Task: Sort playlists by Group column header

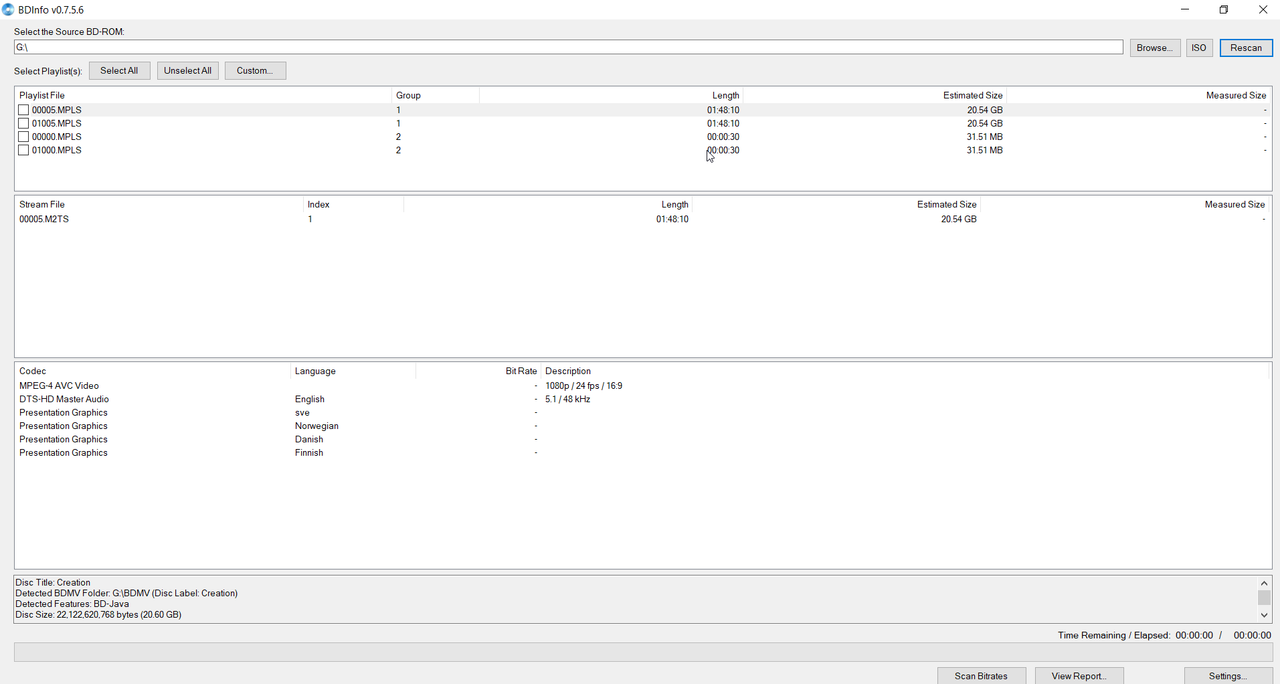Action: click(435, 95)
